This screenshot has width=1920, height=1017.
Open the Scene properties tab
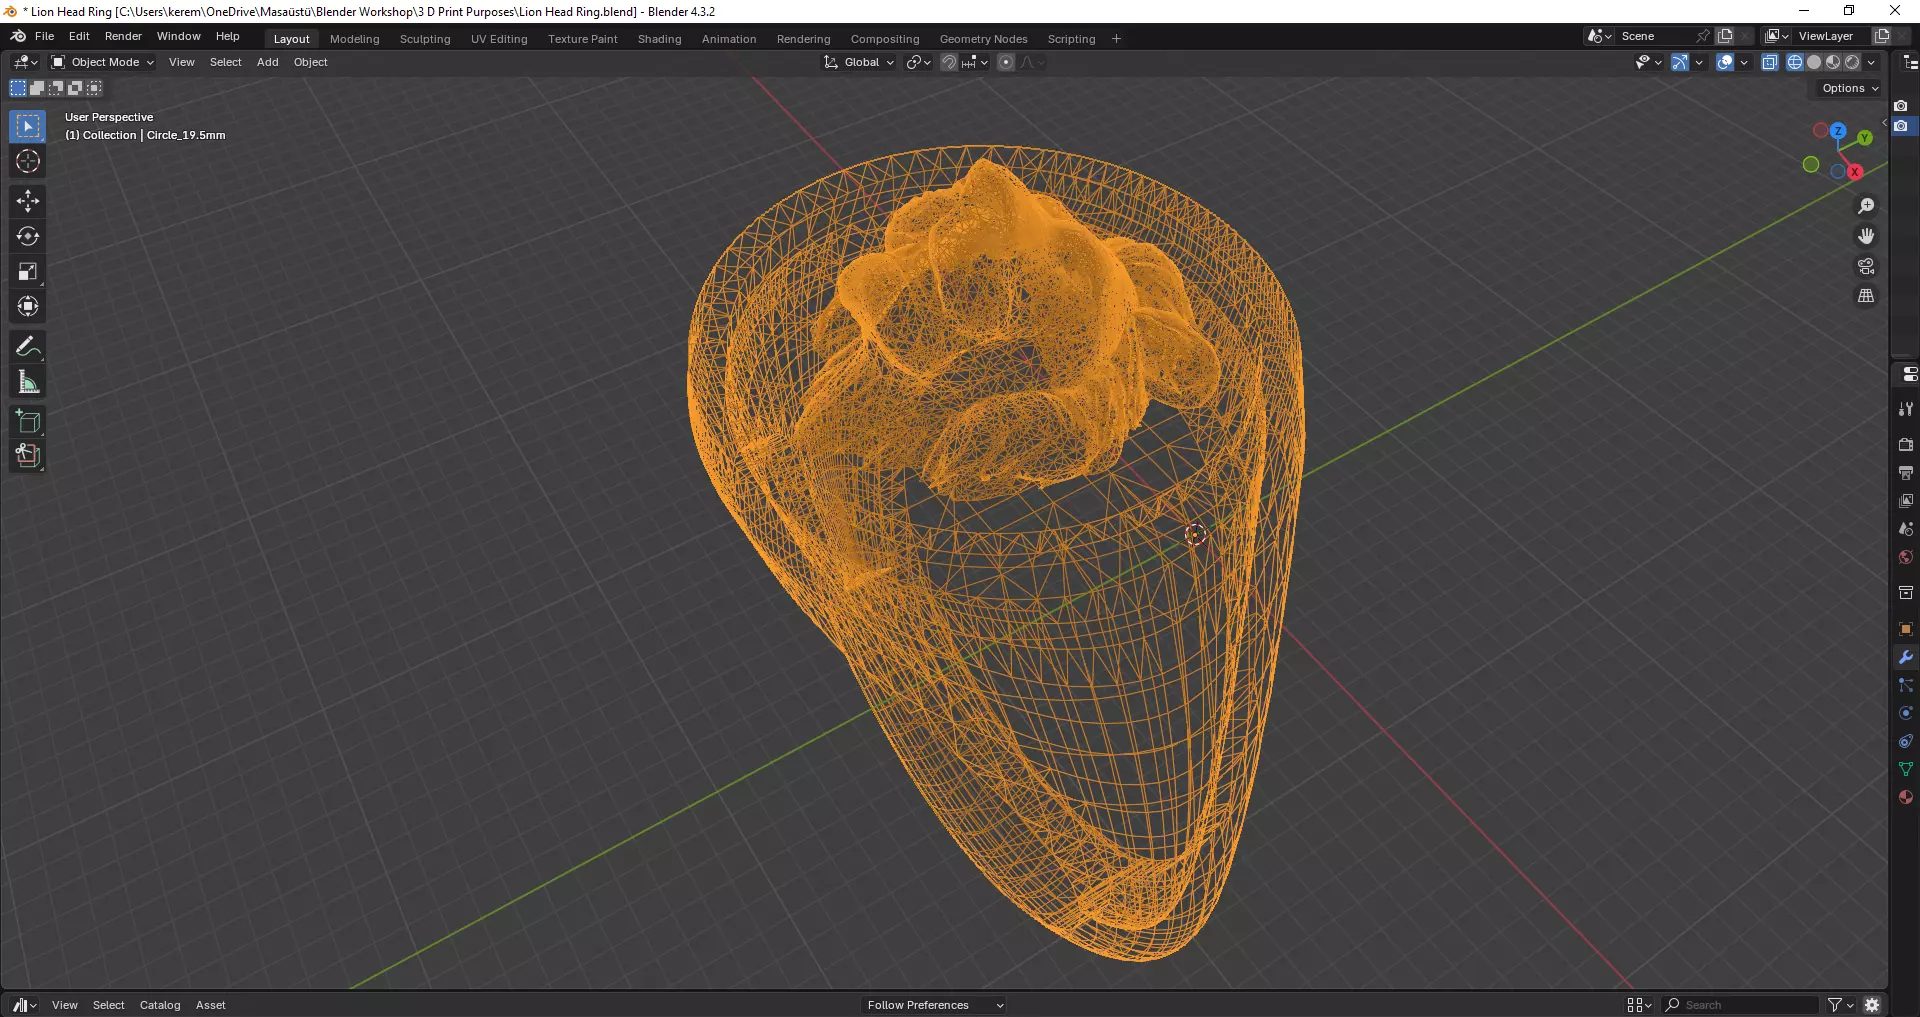click(1906, 529)
